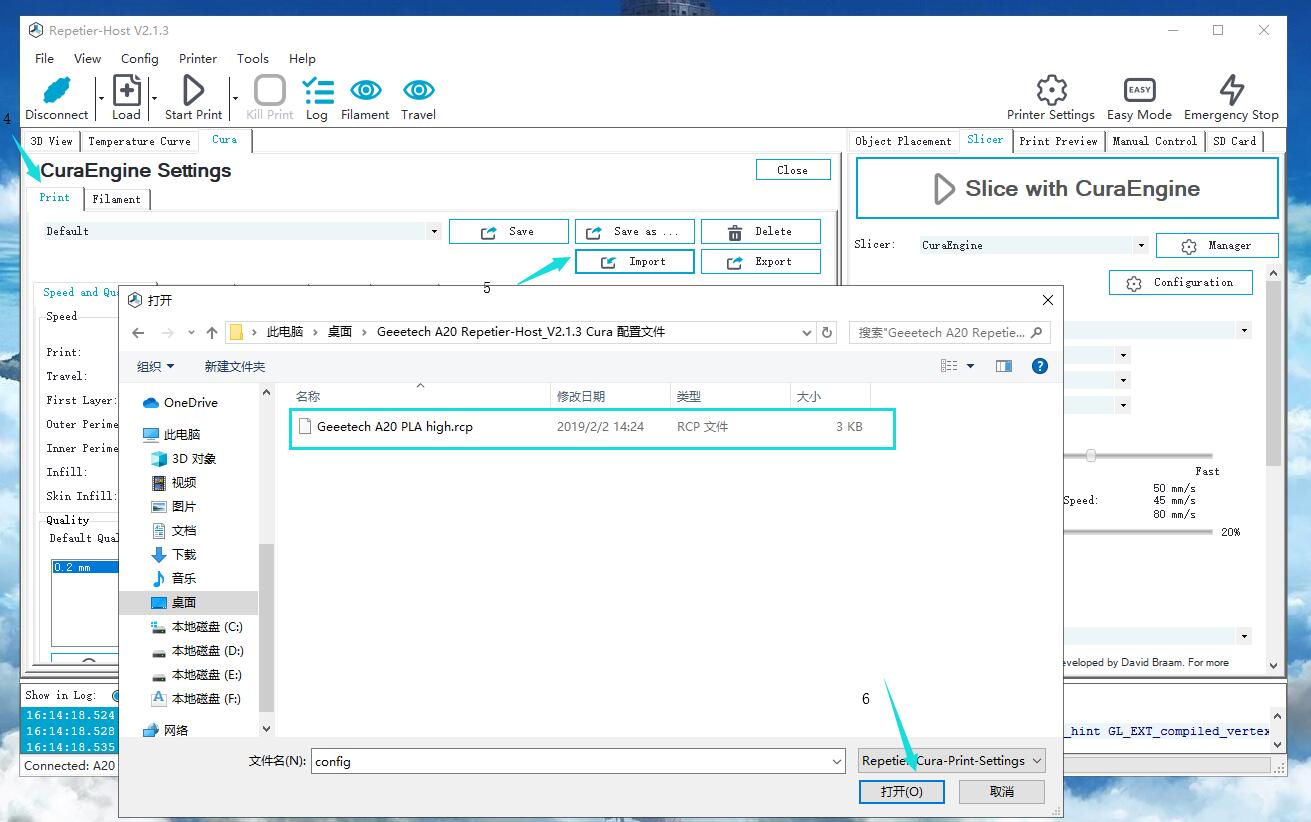Open the slicer Configuration button
Image resolution: width=1311 pixels, height=822 pixels.
tap(1181, 283)
